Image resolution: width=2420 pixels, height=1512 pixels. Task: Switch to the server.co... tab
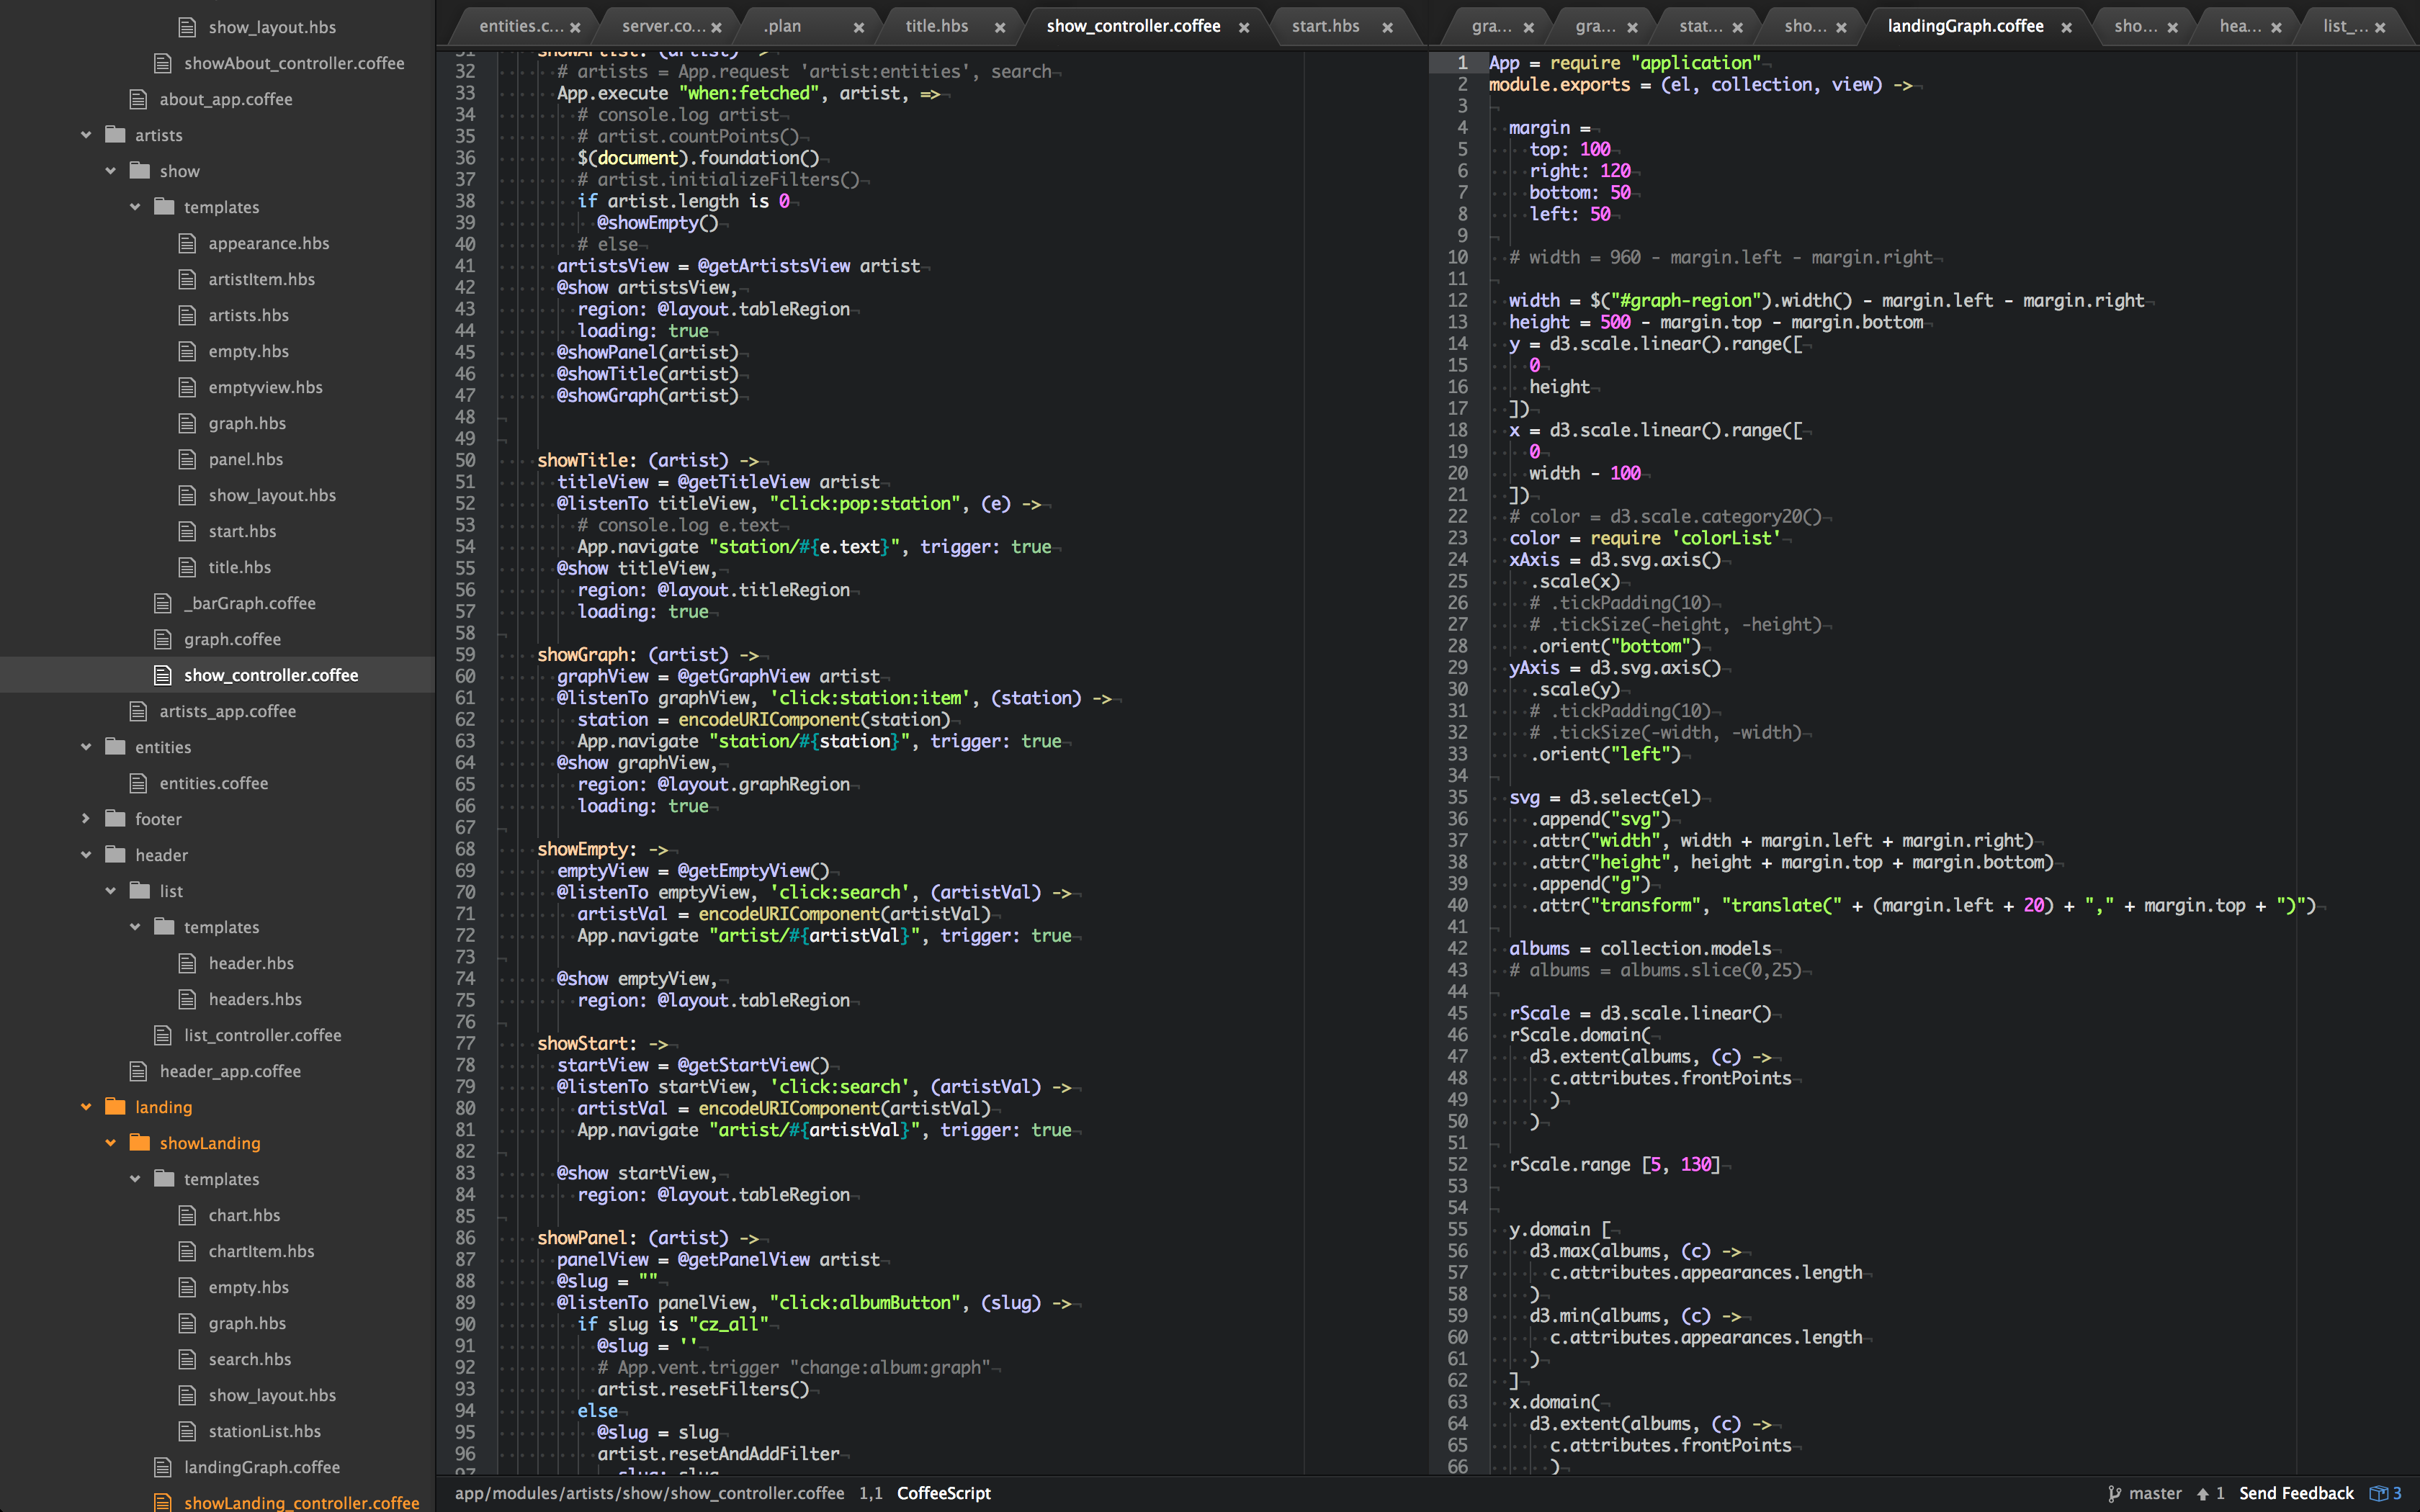(663, 26)
